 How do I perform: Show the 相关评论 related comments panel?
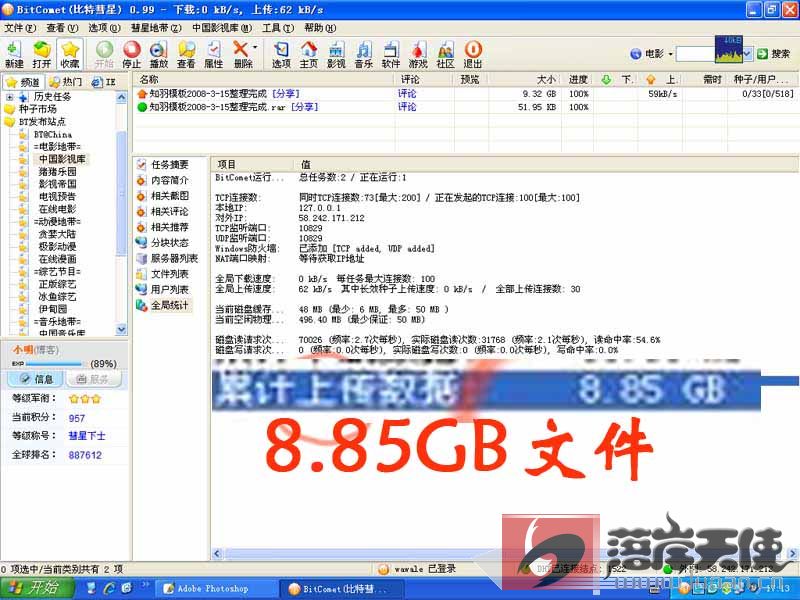click(x=163, y=211)
